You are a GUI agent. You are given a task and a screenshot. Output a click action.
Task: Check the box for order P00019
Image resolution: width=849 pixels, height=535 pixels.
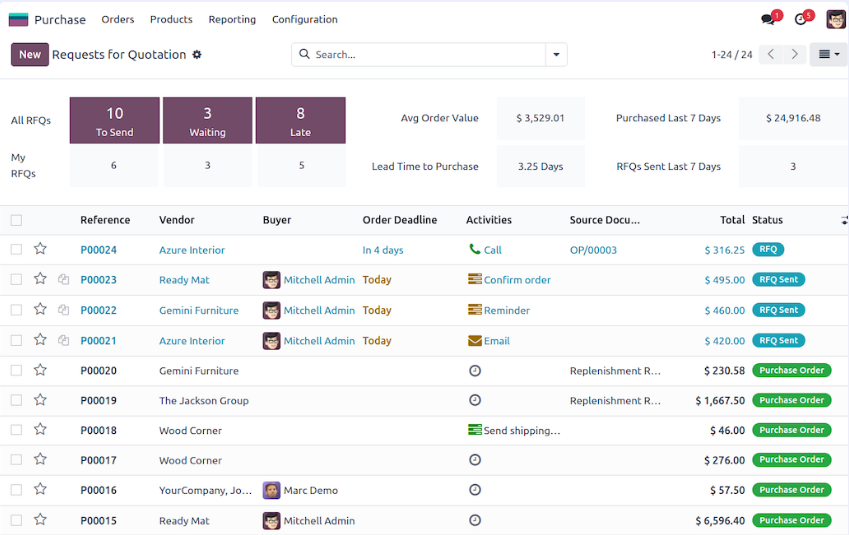click(x=16, y=400)
